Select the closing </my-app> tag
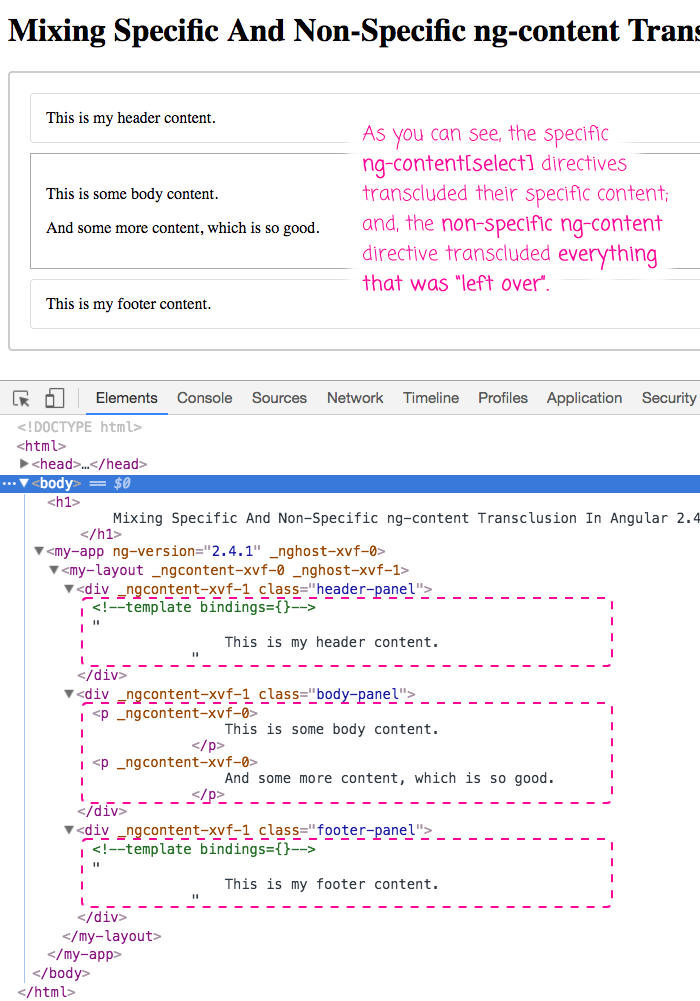Screen dimensions: 700x1001 (x=84, y=954)
